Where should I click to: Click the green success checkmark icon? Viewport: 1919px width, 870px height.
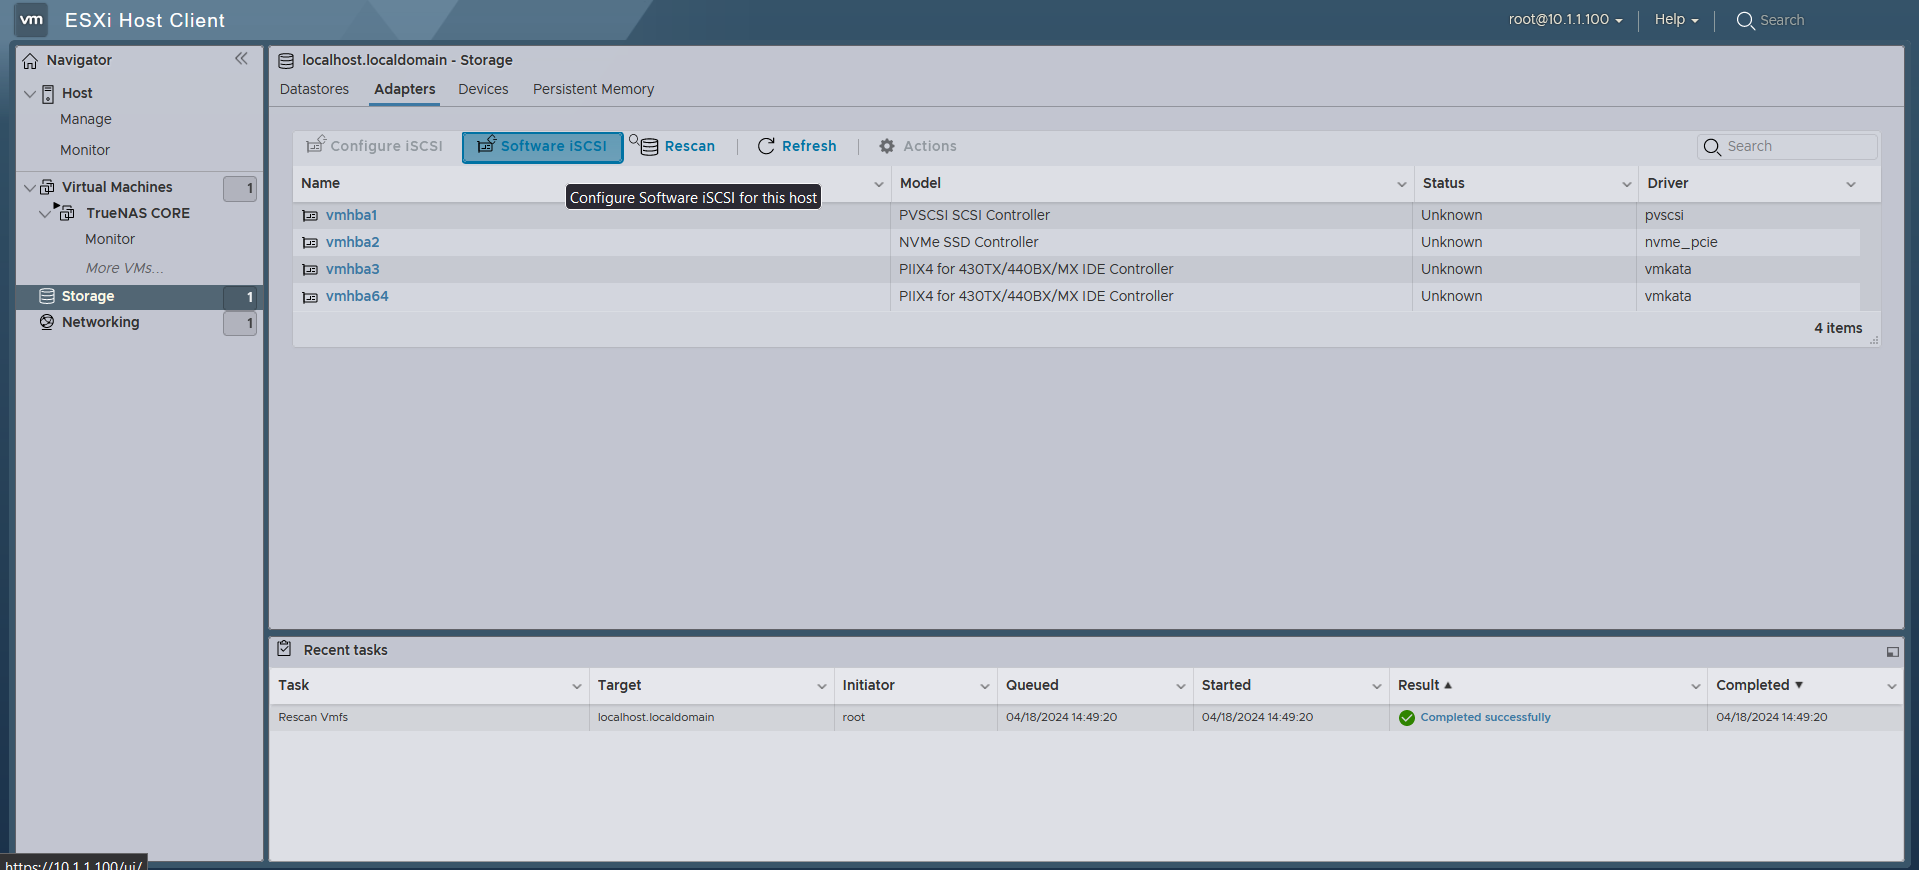(1407, 718)
